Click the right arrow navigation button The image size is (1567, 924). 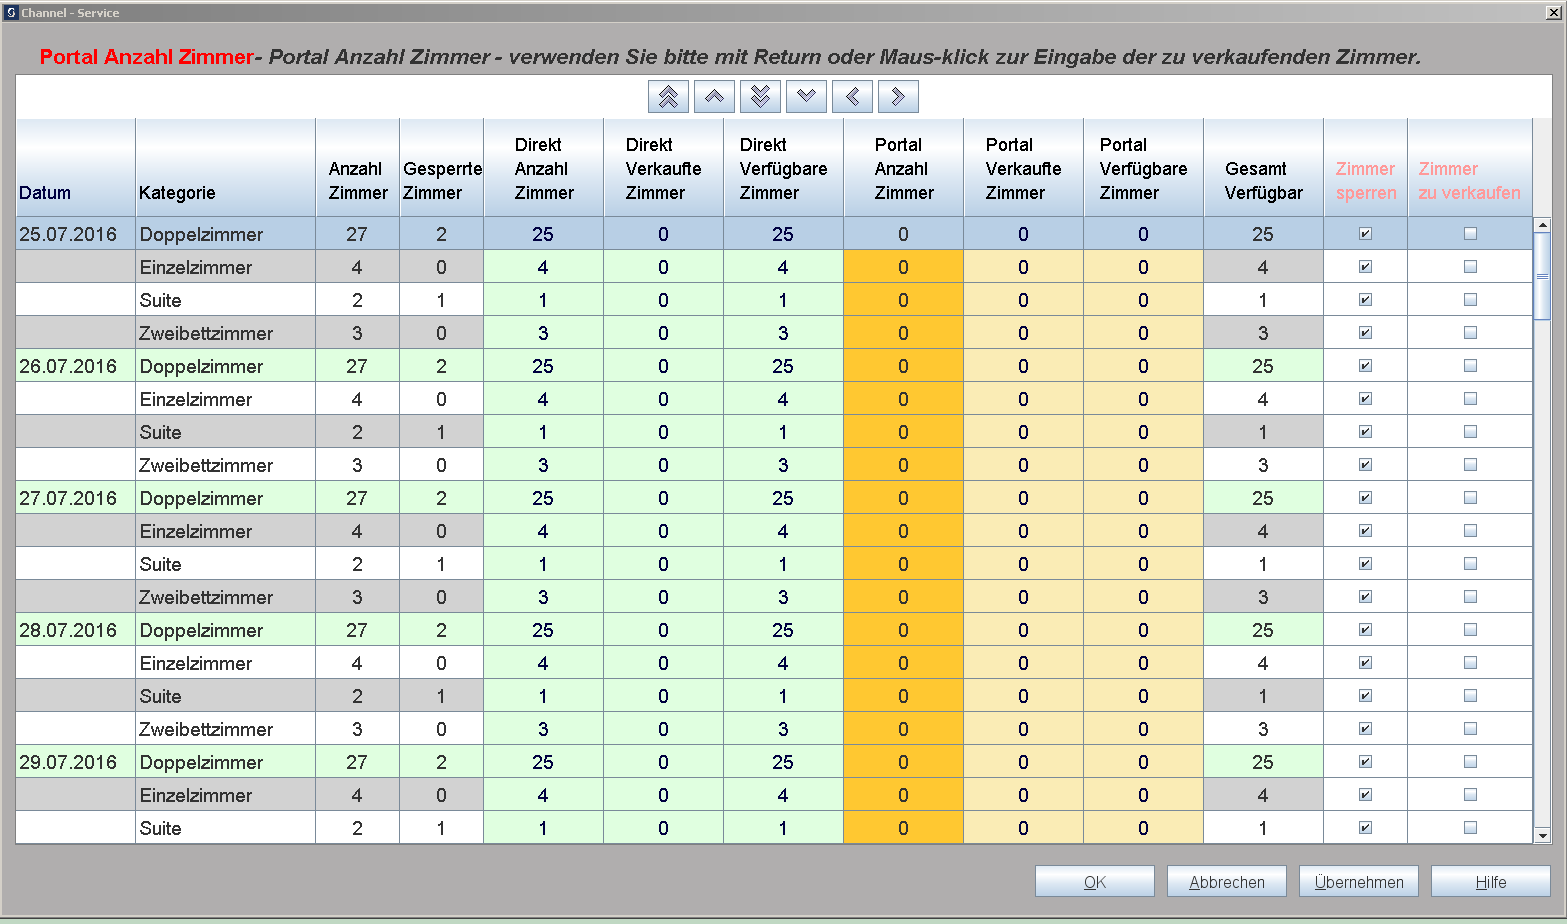(x=898, y=97)
